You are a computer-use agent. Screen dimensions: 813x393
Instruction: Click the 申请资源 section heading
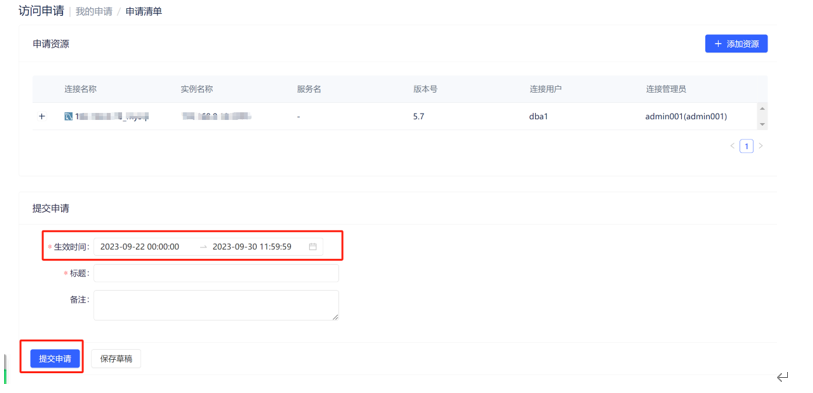tap(51, 44)
